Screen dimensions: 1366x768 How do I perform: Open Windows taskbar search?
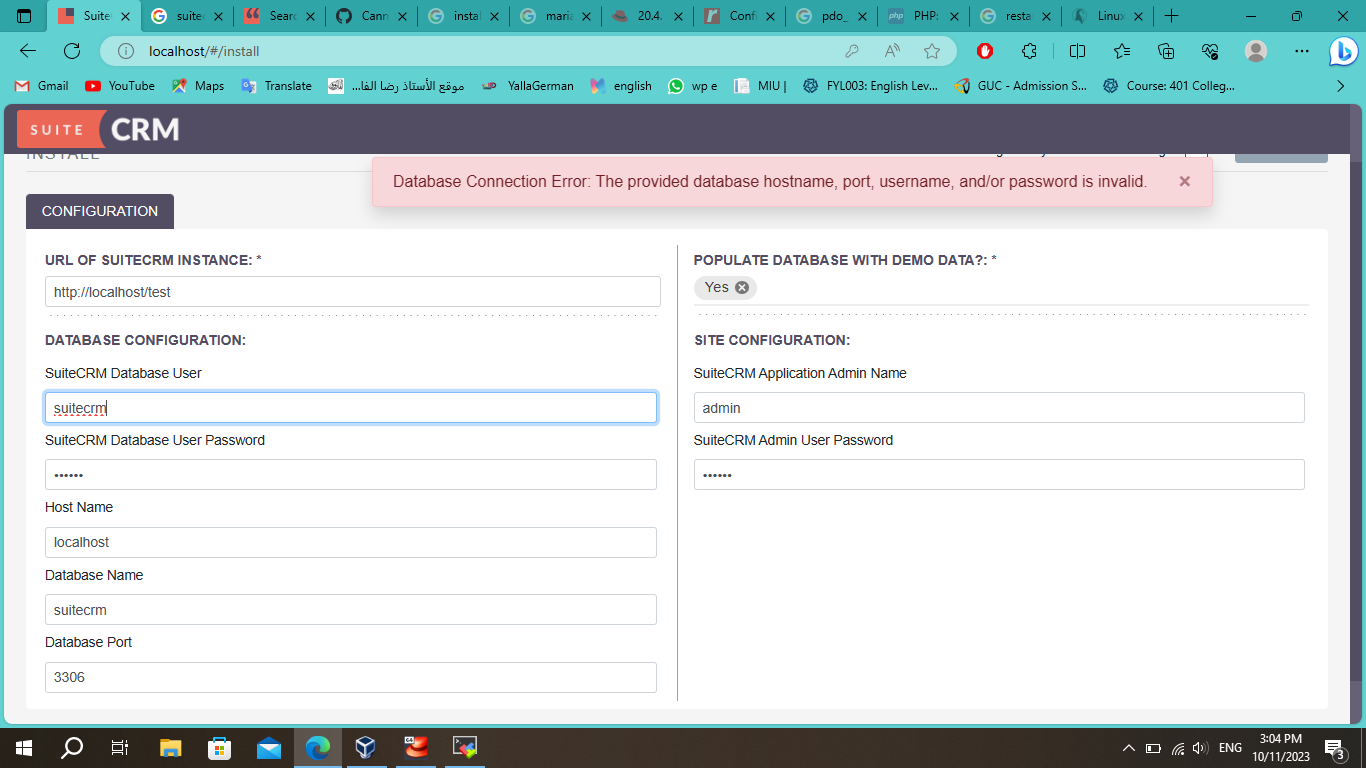72,747
